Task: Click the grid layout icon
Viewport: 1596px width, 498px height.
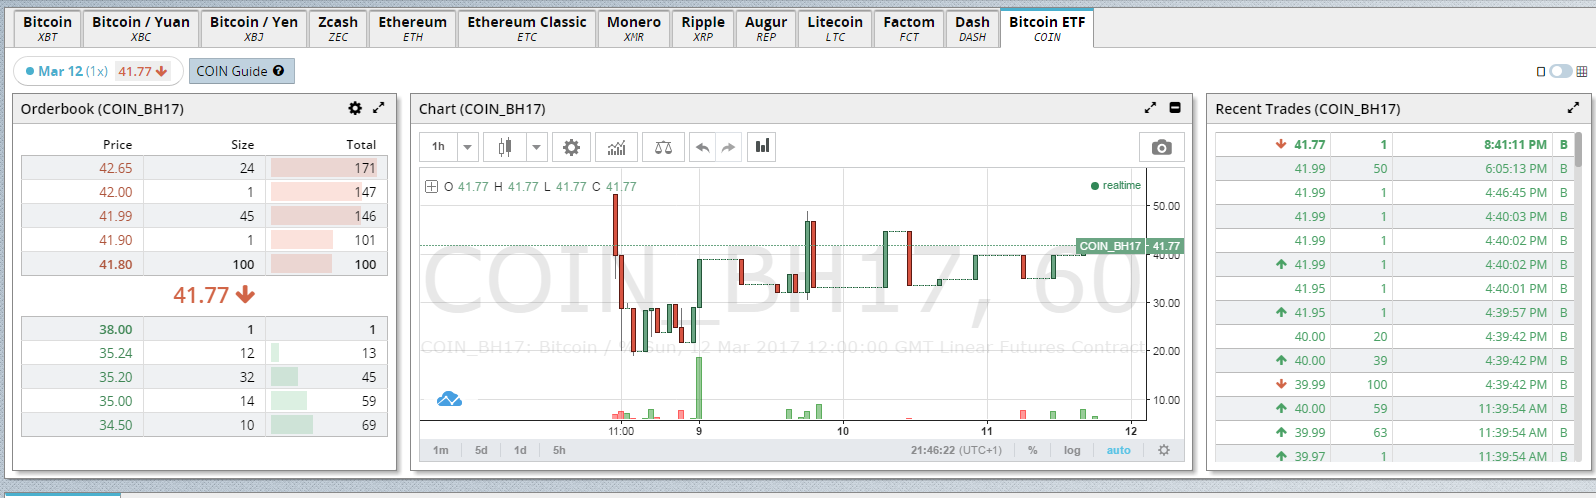Action: (1582, 71)
